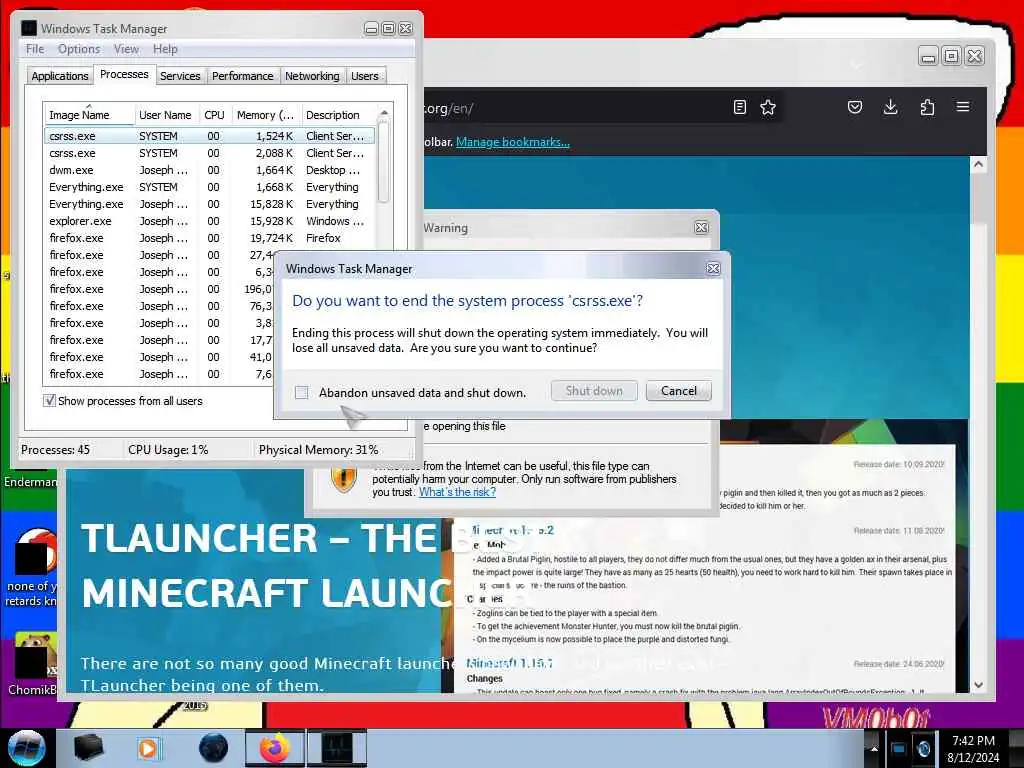Open the Pocket save icon in Firefox

click(x=854, y=107)
